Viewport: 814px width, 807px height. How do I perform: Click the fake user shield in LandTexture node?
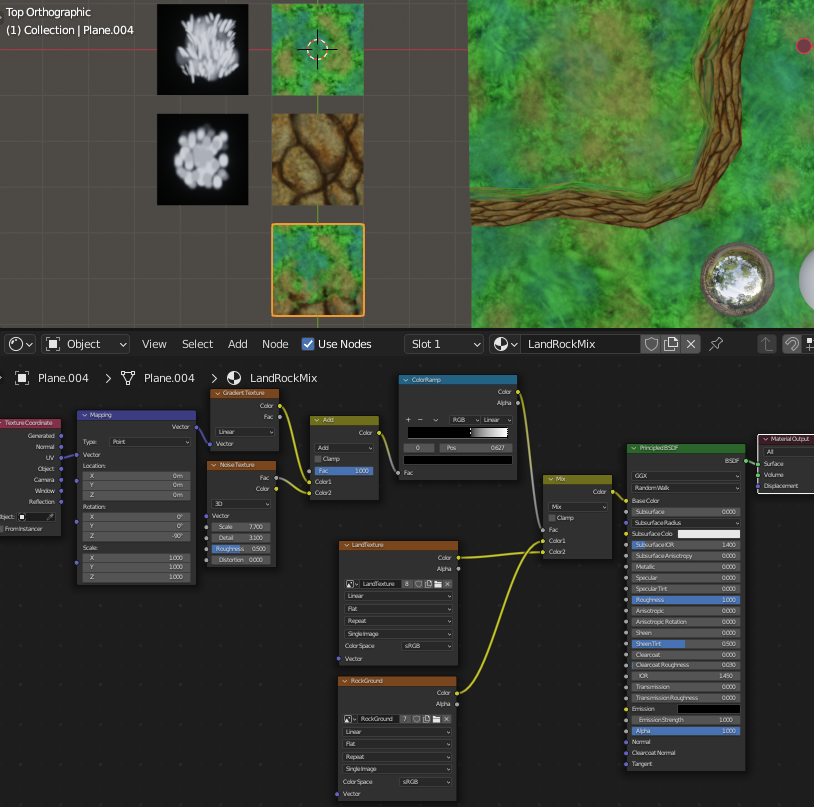[x=418, y=584]
